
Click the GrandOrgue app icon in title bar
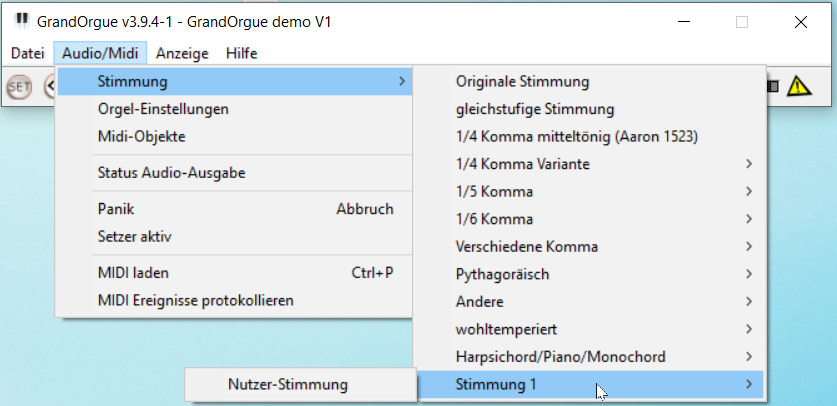tap(20, 21)
